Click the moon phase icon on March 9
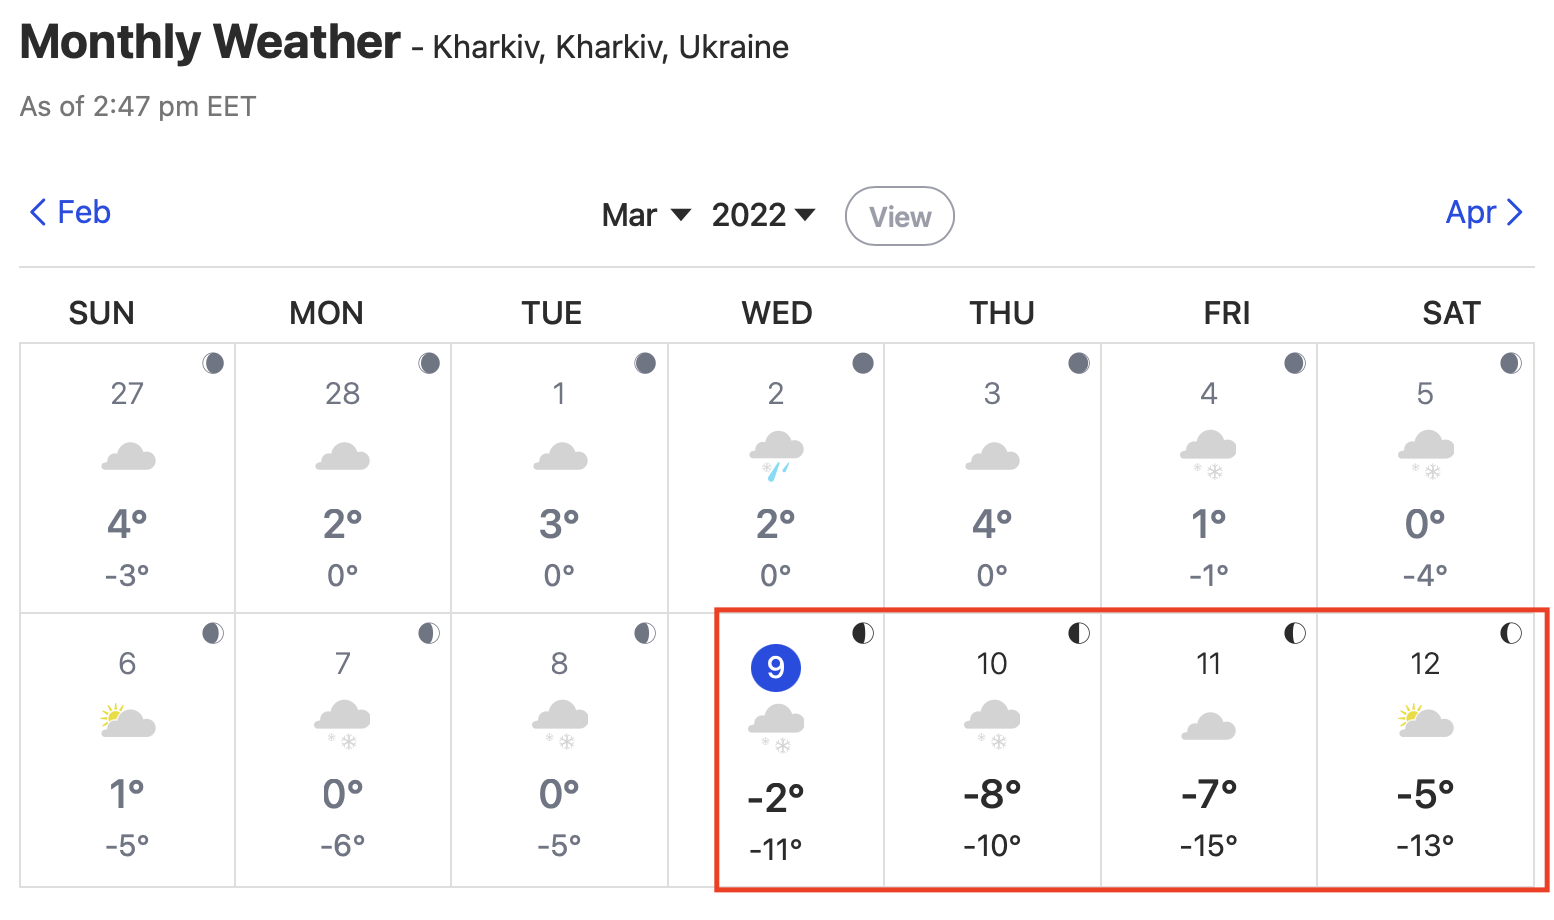This screenshot has height=920, width=1554. tap(863, 633)
